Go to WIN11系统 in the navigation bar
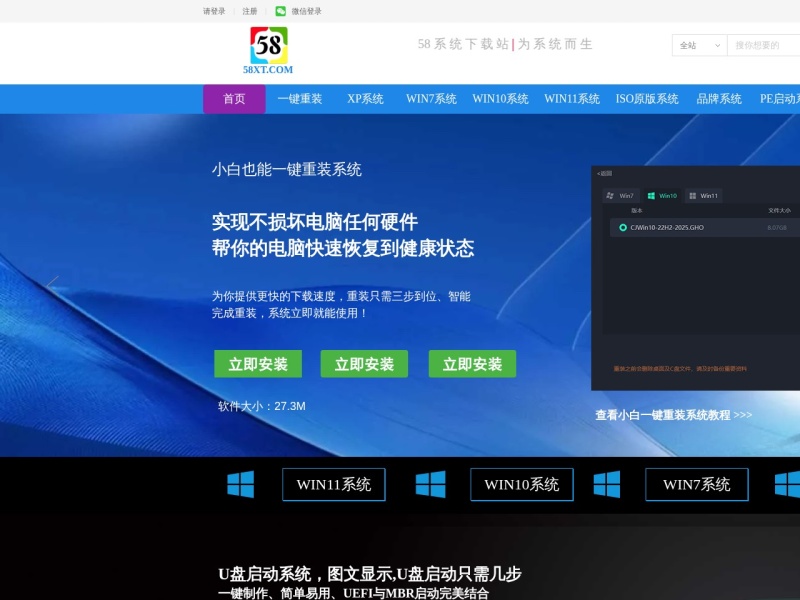The height and width of the screenshot is (600, 800). (x=572, y=99)
